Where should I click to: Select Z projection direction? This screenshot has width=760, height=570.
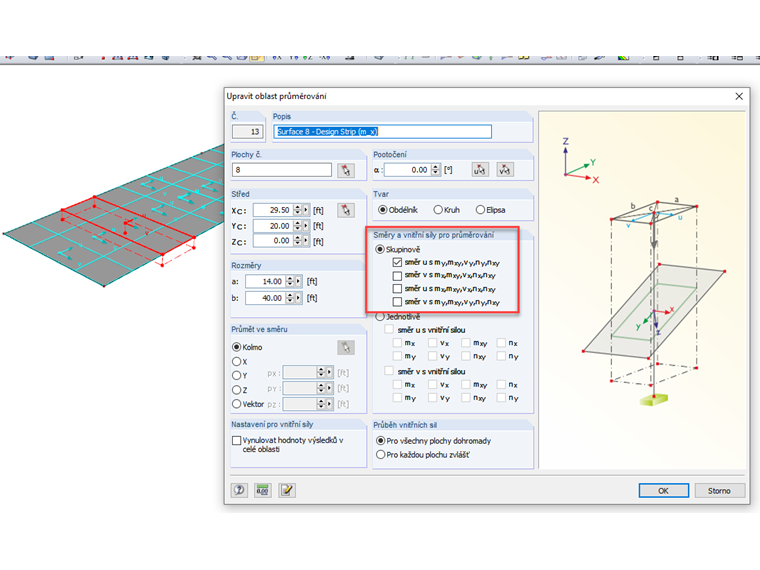tap(237, 390)
